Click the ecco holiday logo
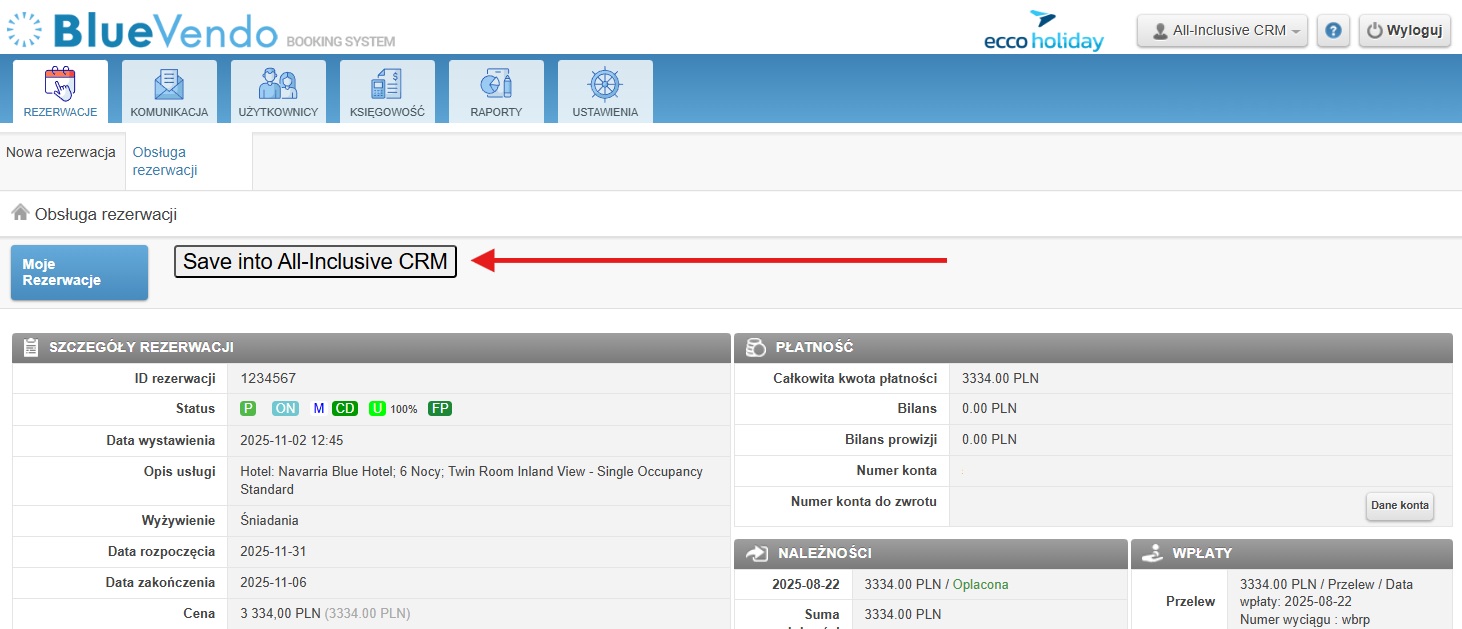Viewport: 1462px width, 629px height. point(1043,31)
